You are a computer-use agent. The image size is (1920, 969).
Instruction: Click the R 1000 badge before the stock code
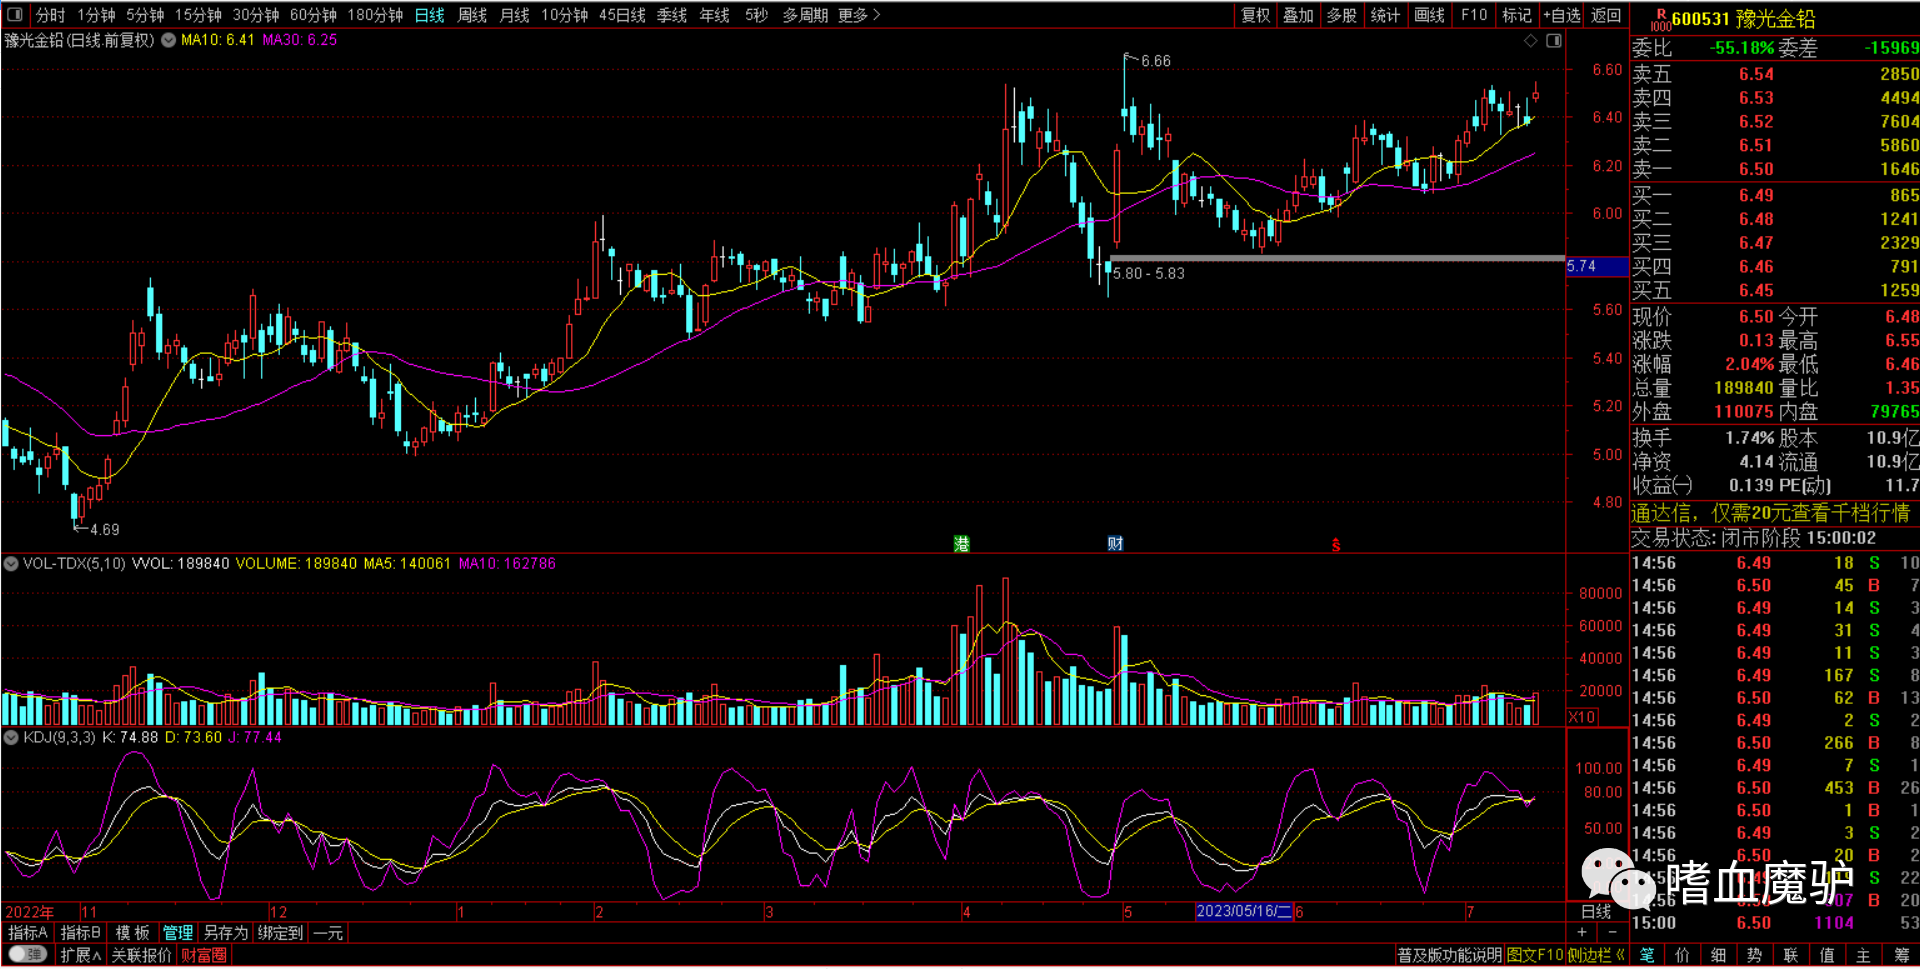pos(1660,20)
